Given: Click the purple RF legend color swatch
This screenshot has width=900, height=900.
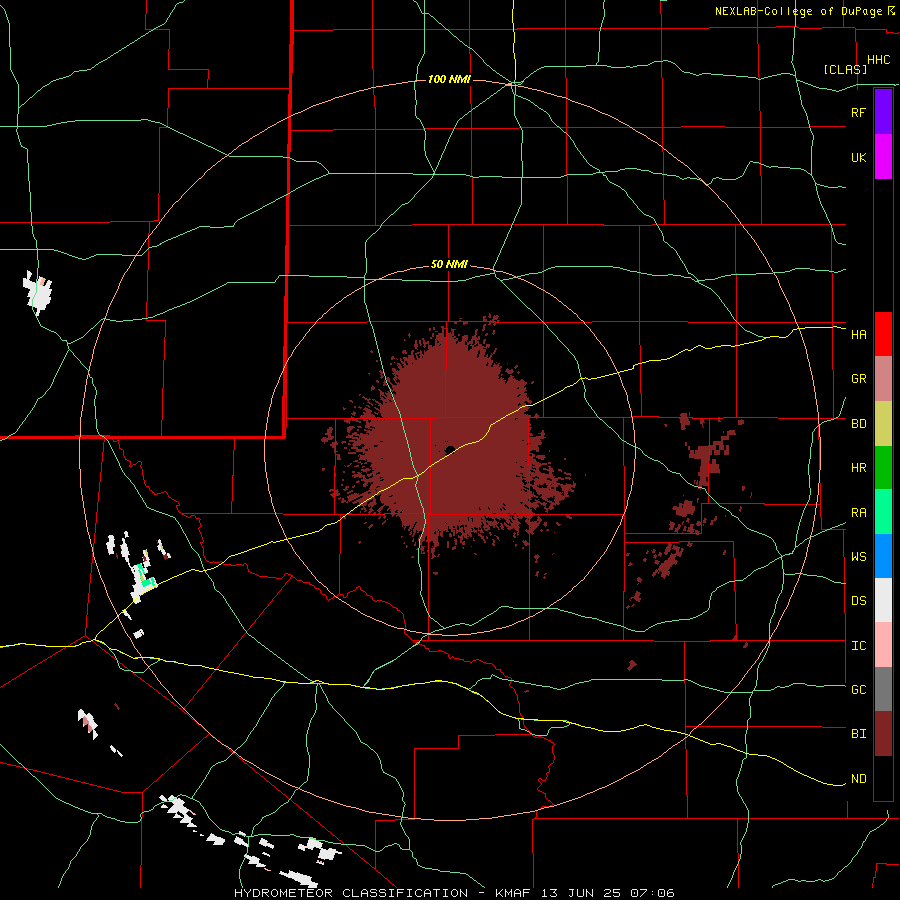Looking at the screenshot, I should coord(883,112).
